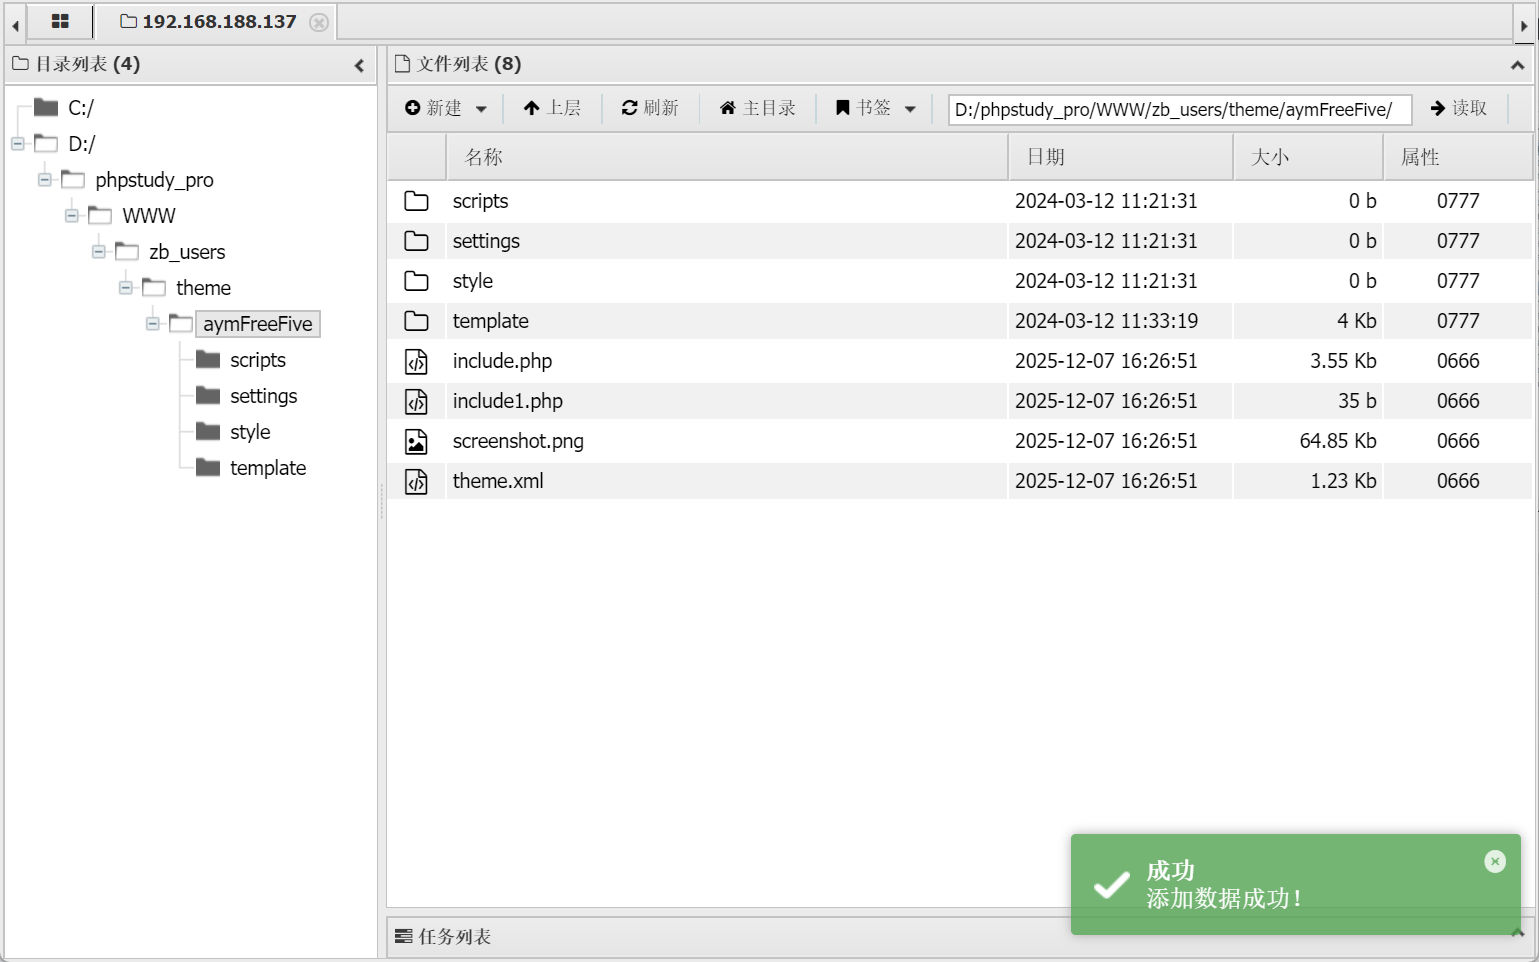Go up one level with 上层

point(552,108)
